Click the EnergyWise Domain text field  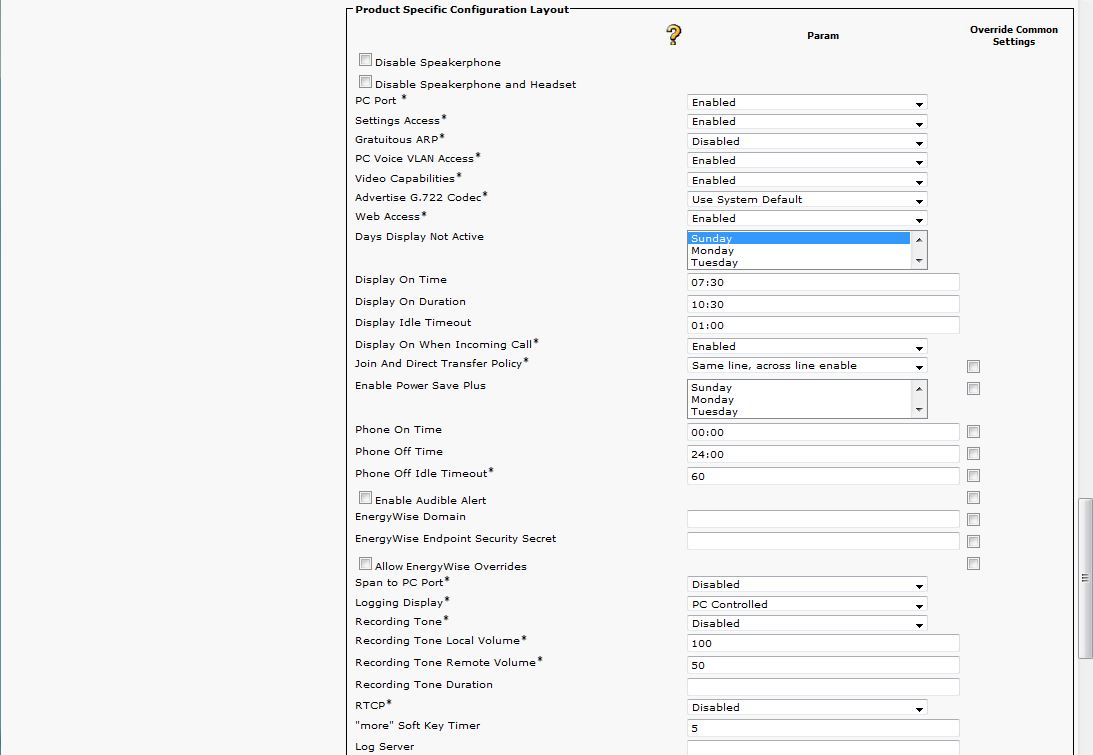823,519
